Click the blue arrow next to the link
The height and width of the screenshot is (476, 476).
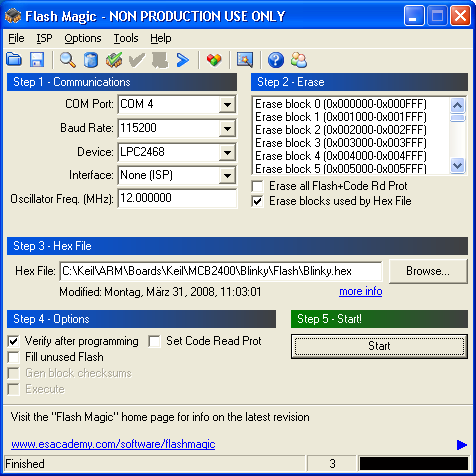coord(462,445)
